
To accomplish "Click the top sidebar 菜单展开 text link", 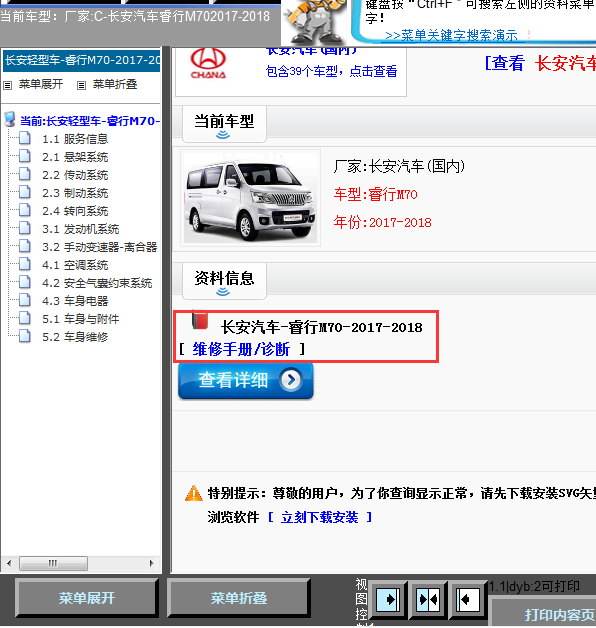I will [41, 84].
